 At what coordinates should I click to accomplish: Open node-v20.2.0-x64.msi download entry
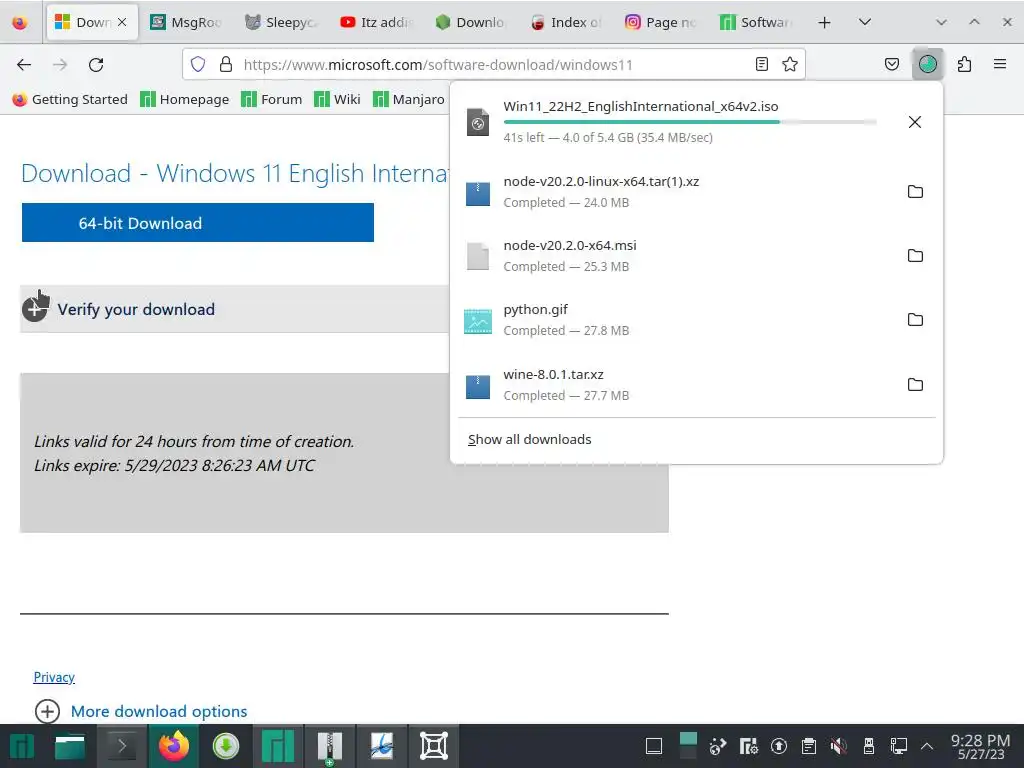point(679,255)
